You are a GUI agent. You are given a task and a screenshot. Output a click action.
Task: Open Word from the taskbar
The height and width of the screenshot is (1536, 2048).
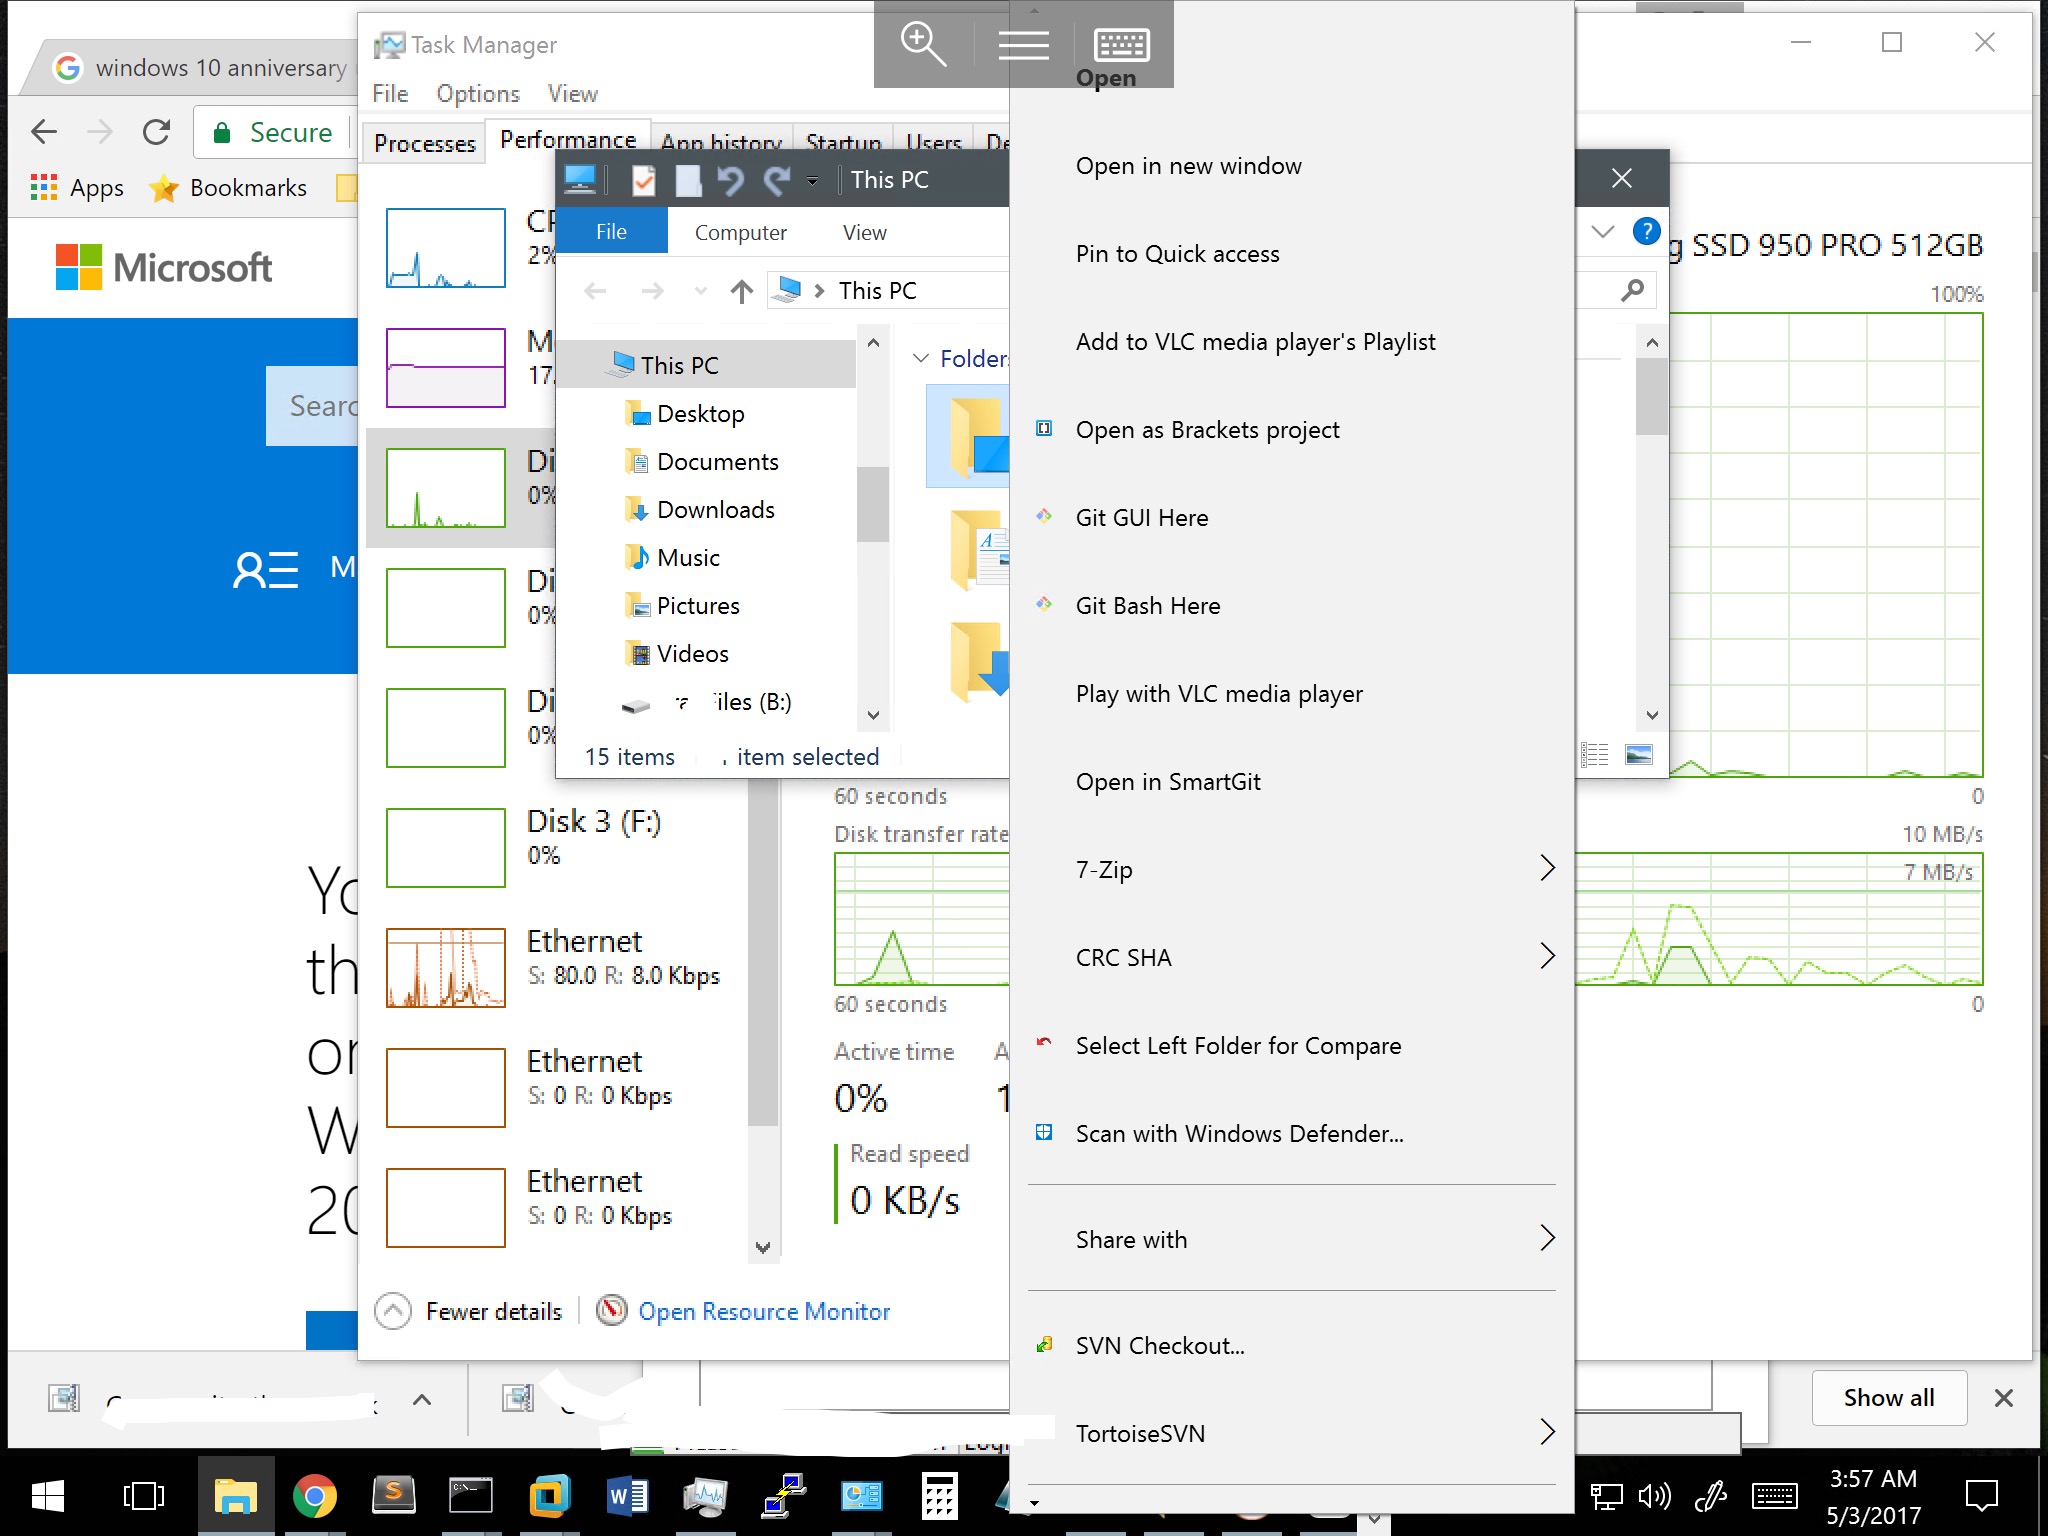coord(627,1496)
